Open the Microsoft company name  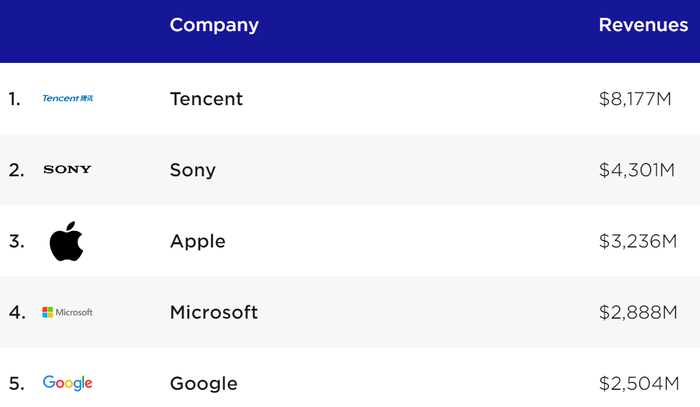click(x=214, y=312)
